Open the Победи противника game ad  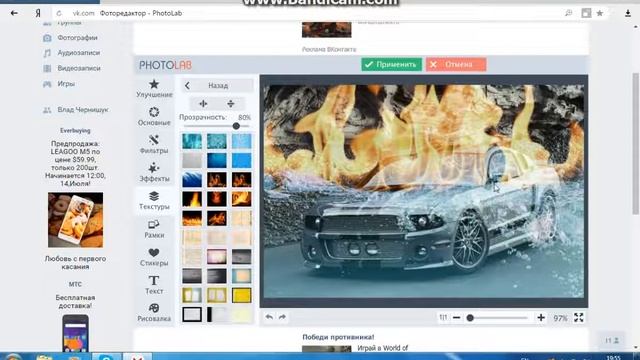[338, 337]
